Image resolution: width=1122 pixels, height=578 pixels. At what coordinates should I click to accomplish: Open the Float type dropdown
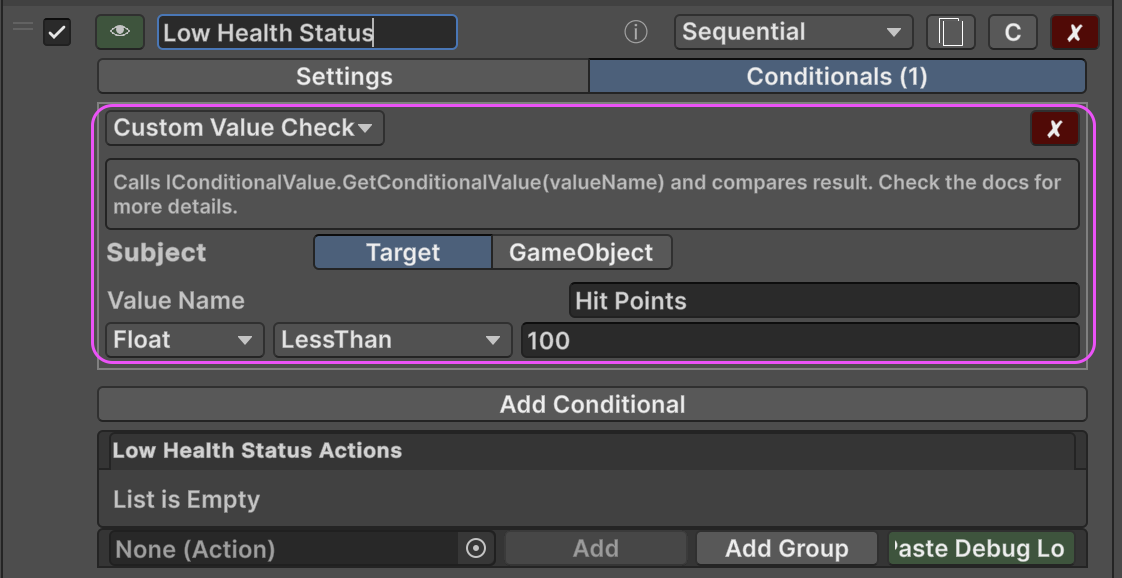pos(184,340)
